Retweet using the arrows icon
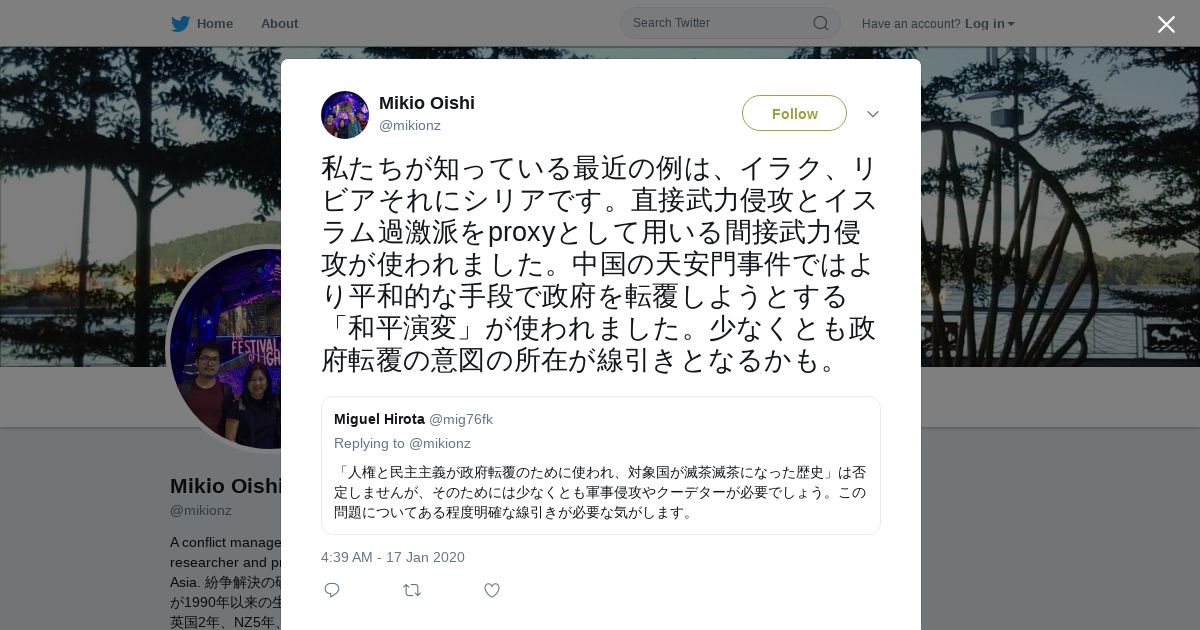1200x630 pixels. click(x=412, y=590)
